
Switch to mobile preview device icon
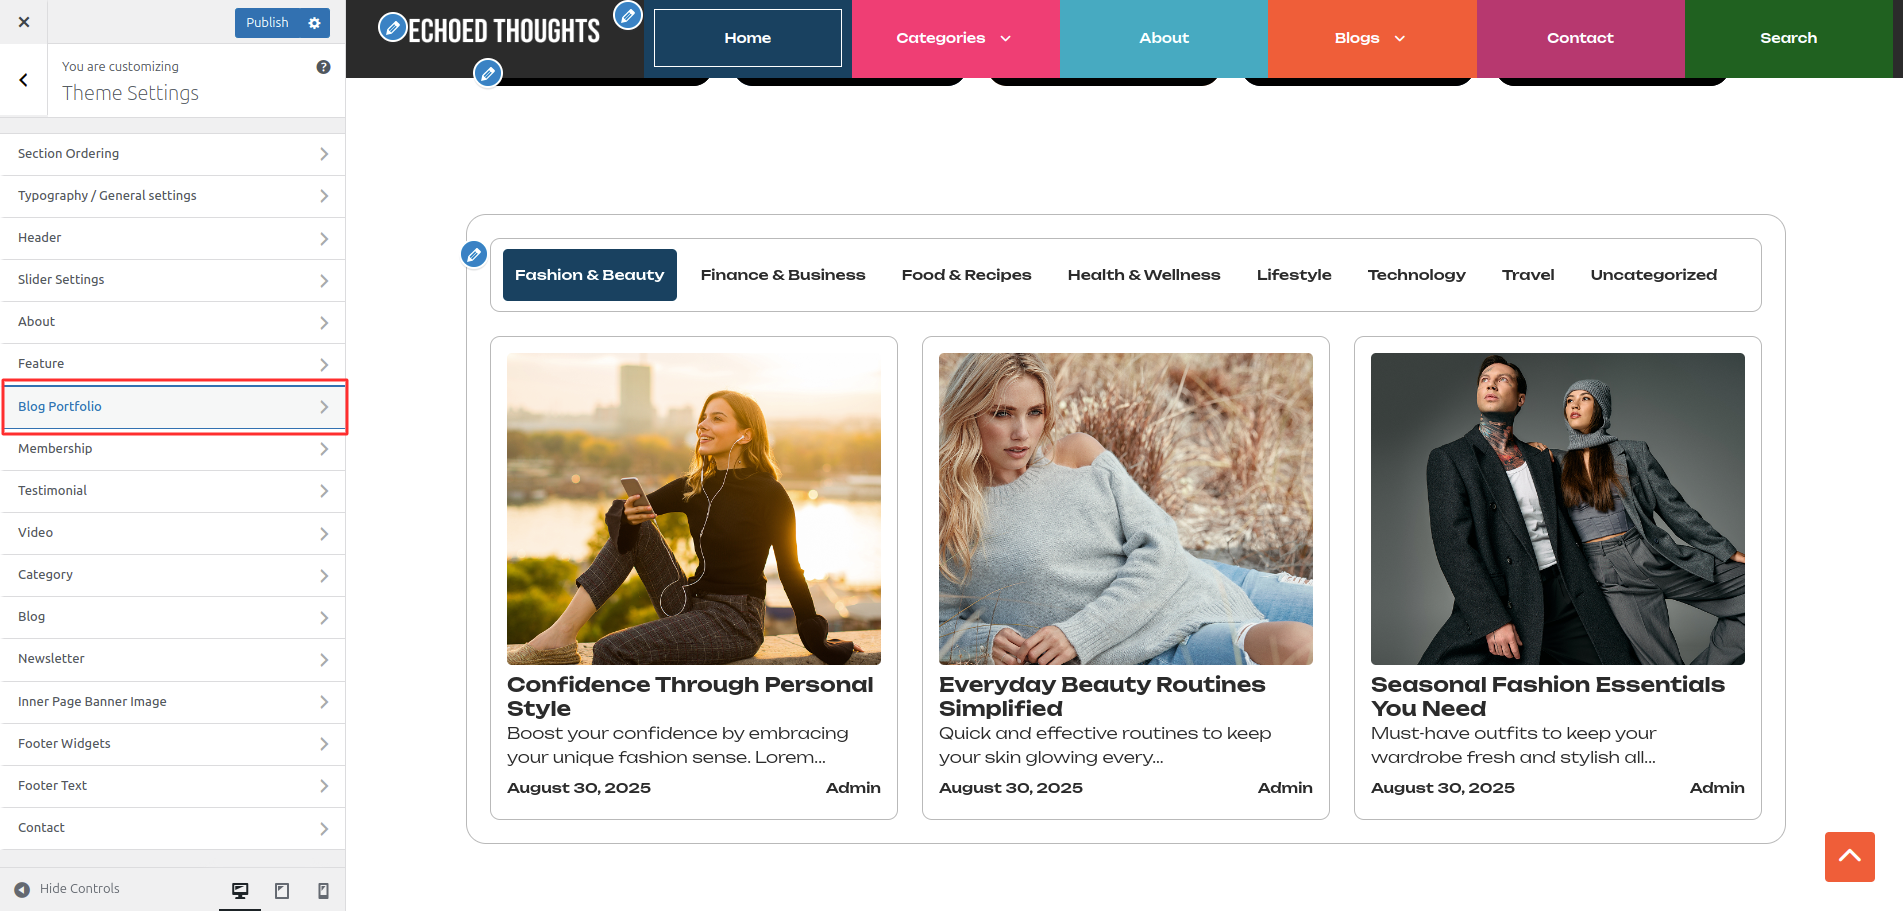[x=323, y=890]
